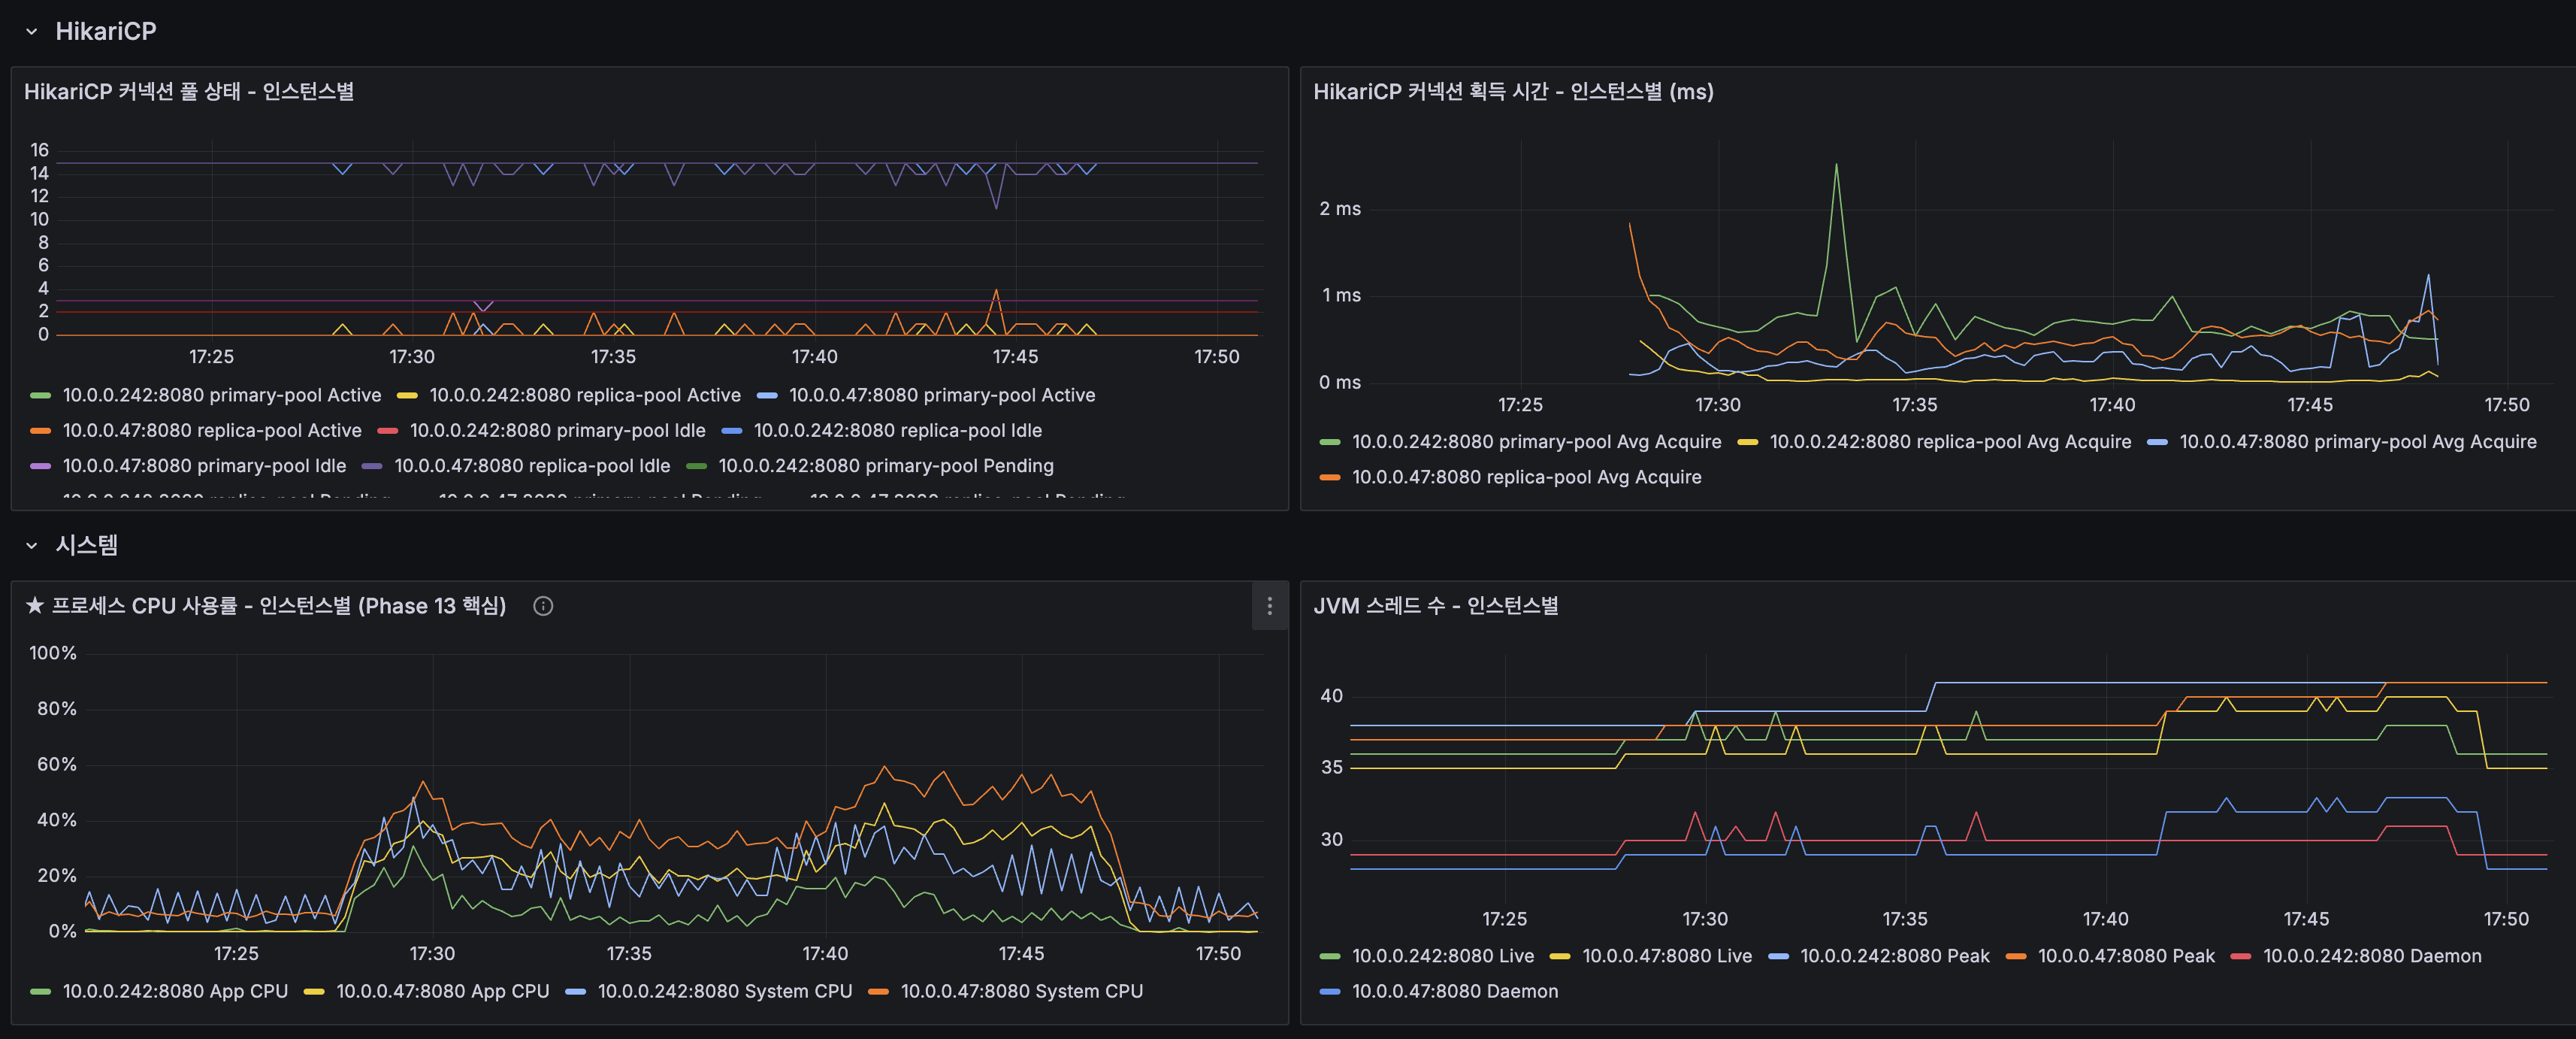Click the 2.5 ms spike in acquire graph
This screenshot has width=2576, height=1039.
(1836, 165)
